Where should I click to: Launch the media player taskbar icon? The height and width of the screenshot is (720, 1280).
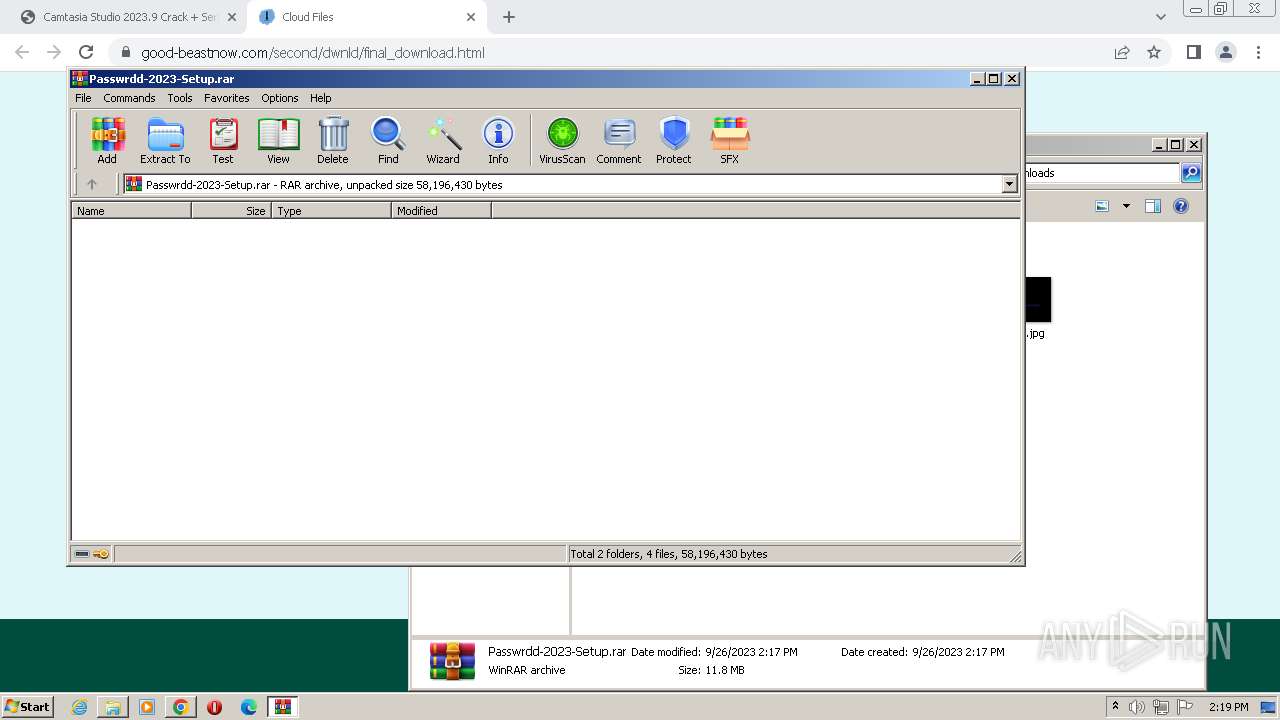[x=147, y=707]
